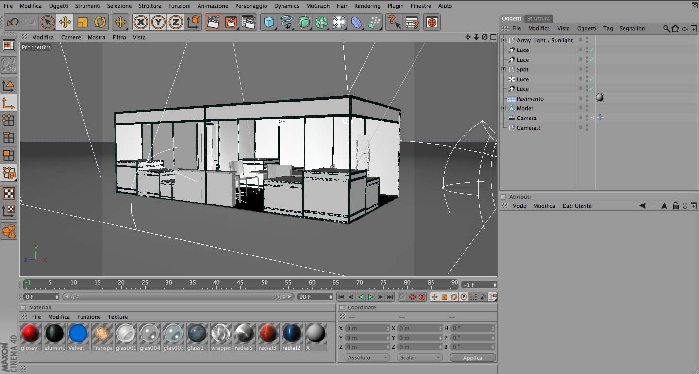Viewport: 699px width, 374px height.
Task: Open the globe icon at toolbar end
Action: 432,22
